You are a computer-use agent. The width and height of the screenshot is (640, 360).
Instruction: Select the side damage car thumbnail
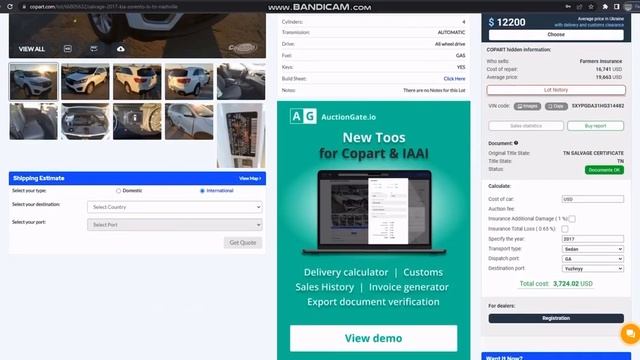pyautogui.click(x=189, y=121)
